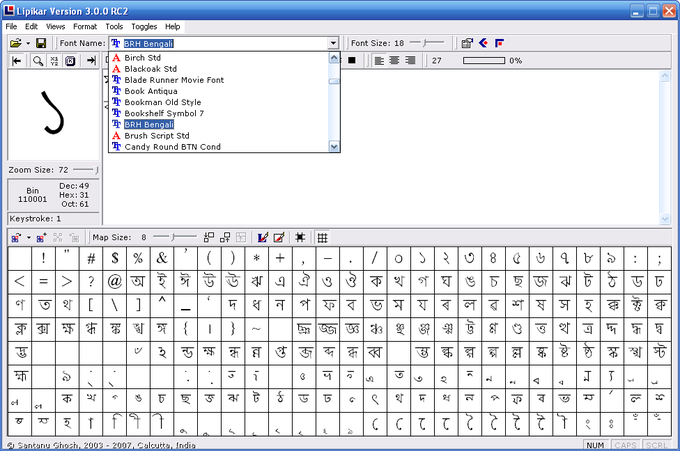Click the ? character cell

(91, 282)
